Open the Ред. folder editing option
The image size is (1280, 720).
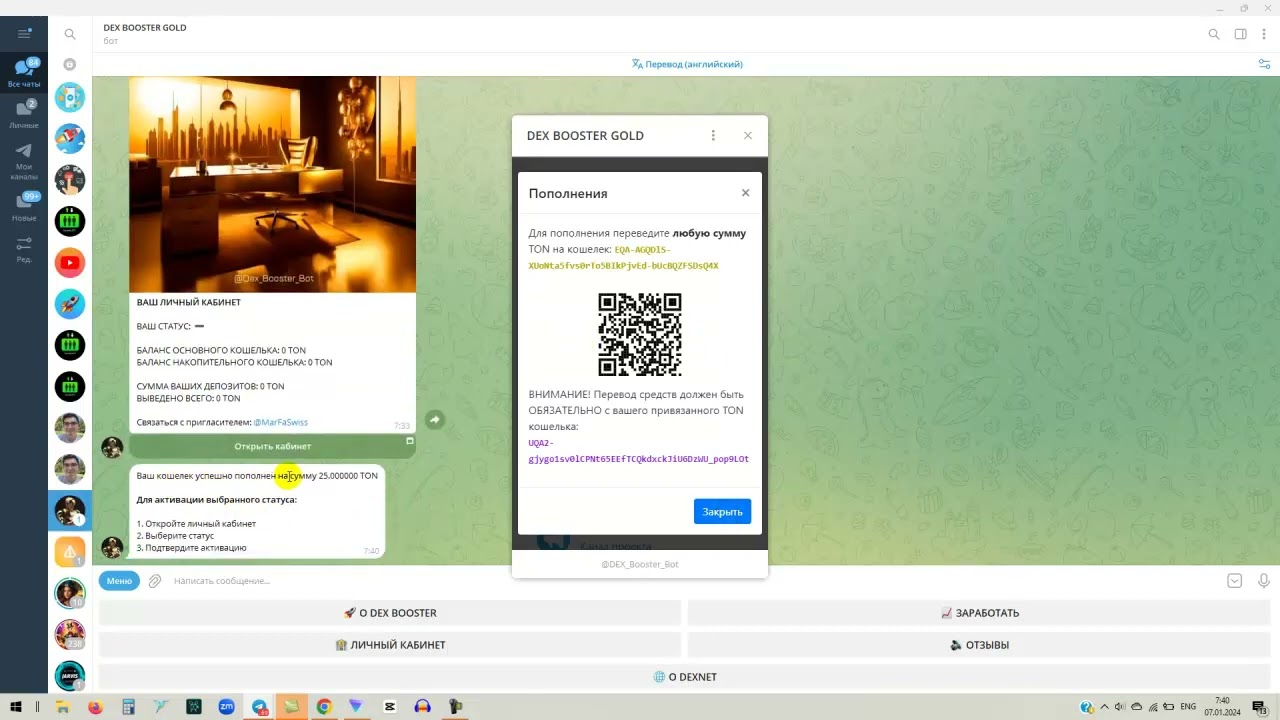tap(24, 249)
